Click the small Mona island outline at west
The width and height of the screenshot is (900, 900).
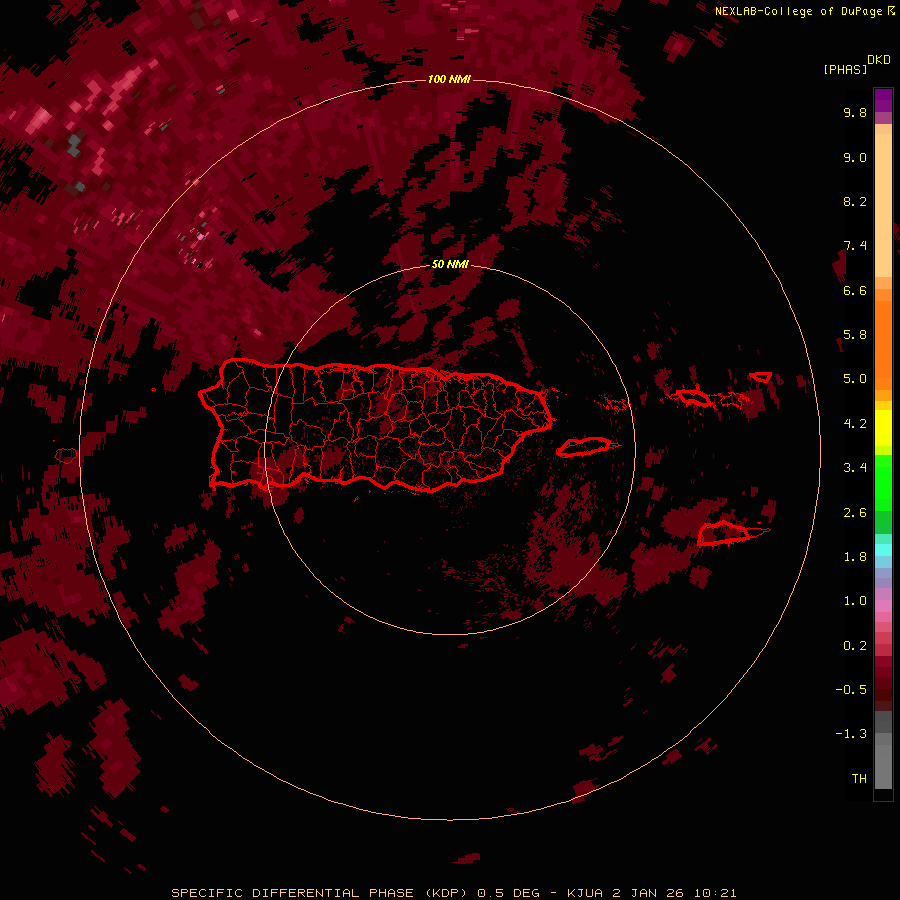point(66,456)
